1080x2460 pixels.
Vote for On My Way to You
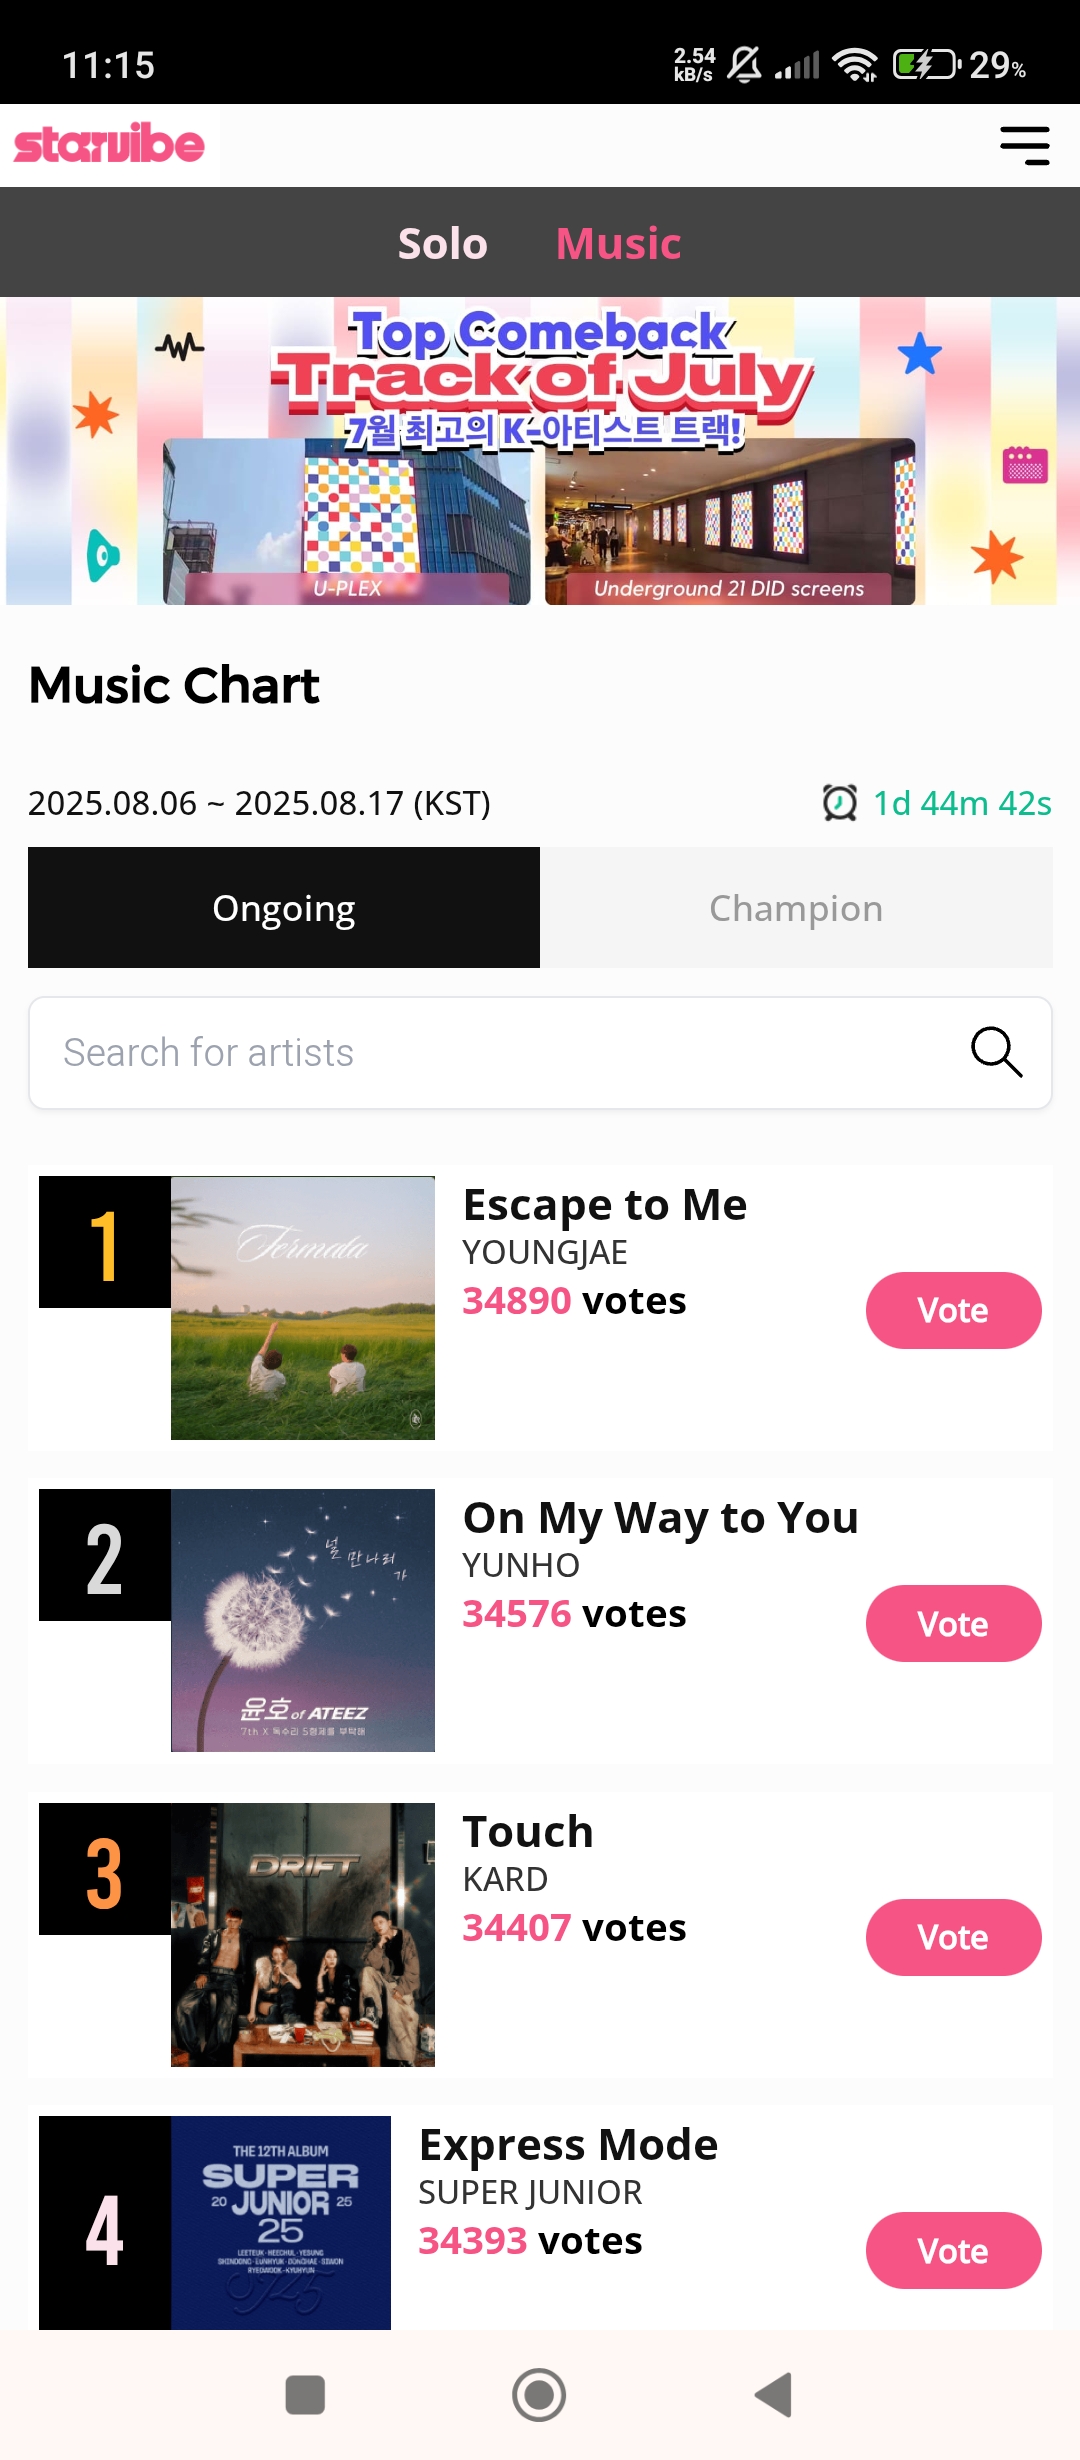pyautogui.click(x=953, y=1623)
